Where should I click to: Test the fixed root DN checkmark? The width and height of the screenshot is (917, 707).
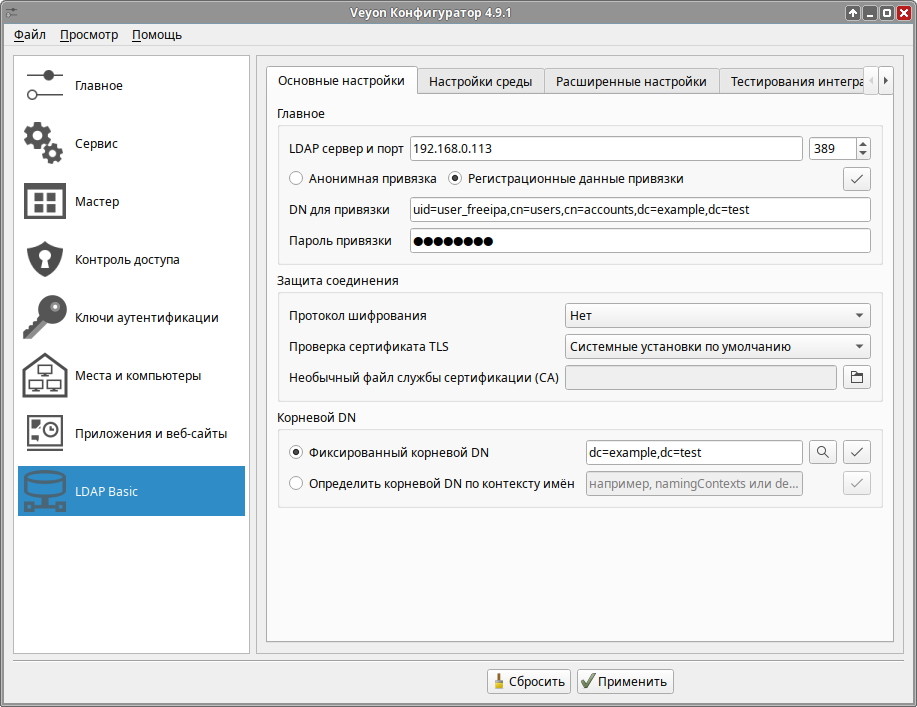(857, 452)
